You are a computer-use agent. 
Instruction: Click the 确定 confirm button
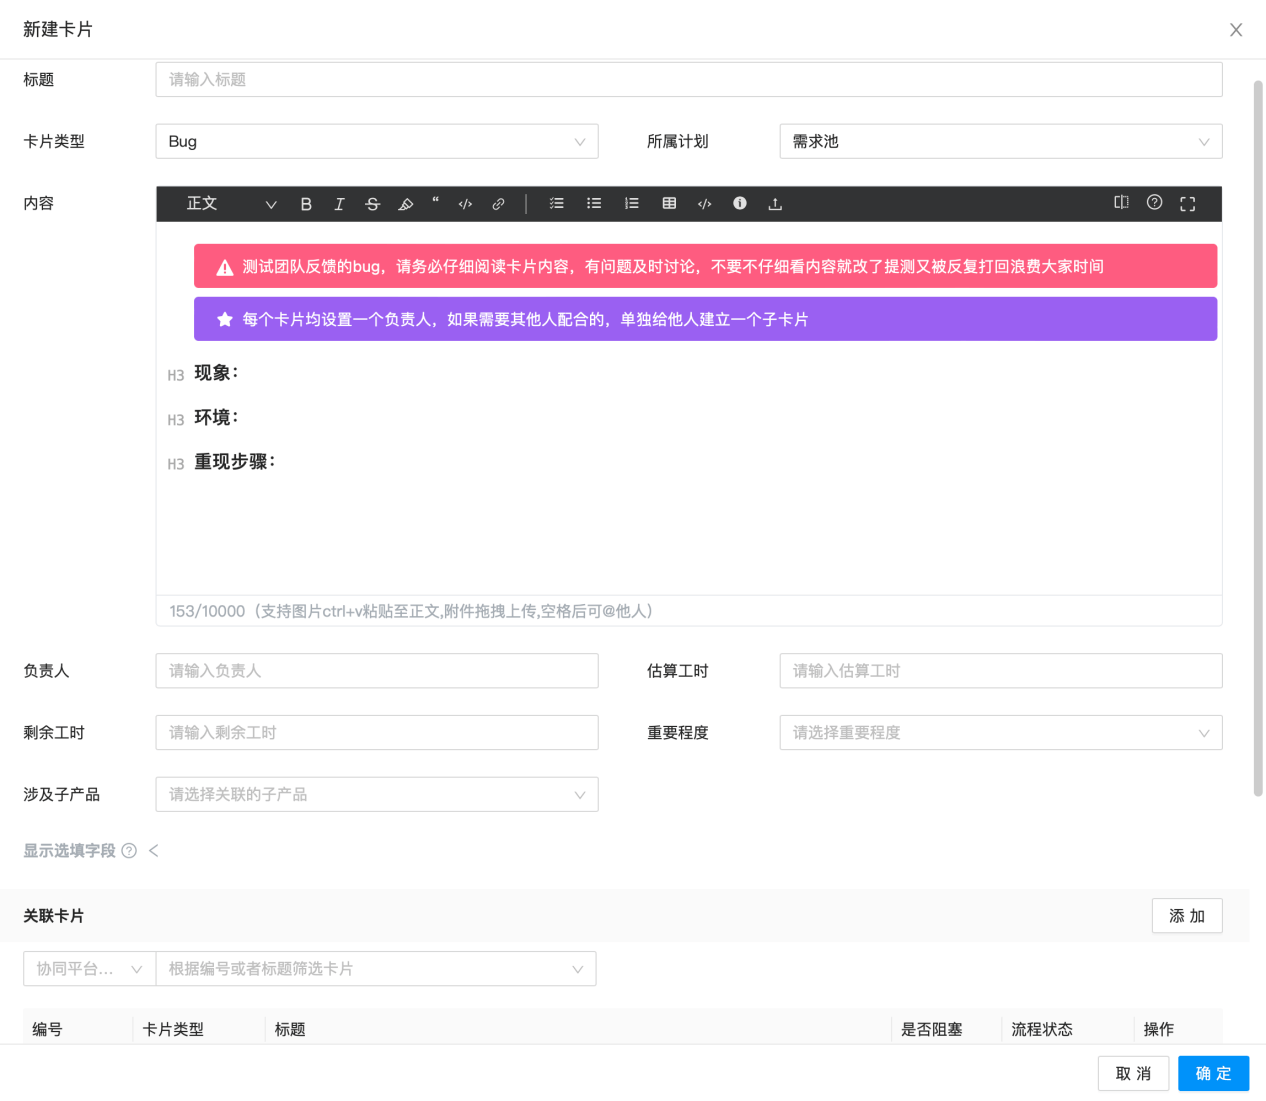1213,1073
